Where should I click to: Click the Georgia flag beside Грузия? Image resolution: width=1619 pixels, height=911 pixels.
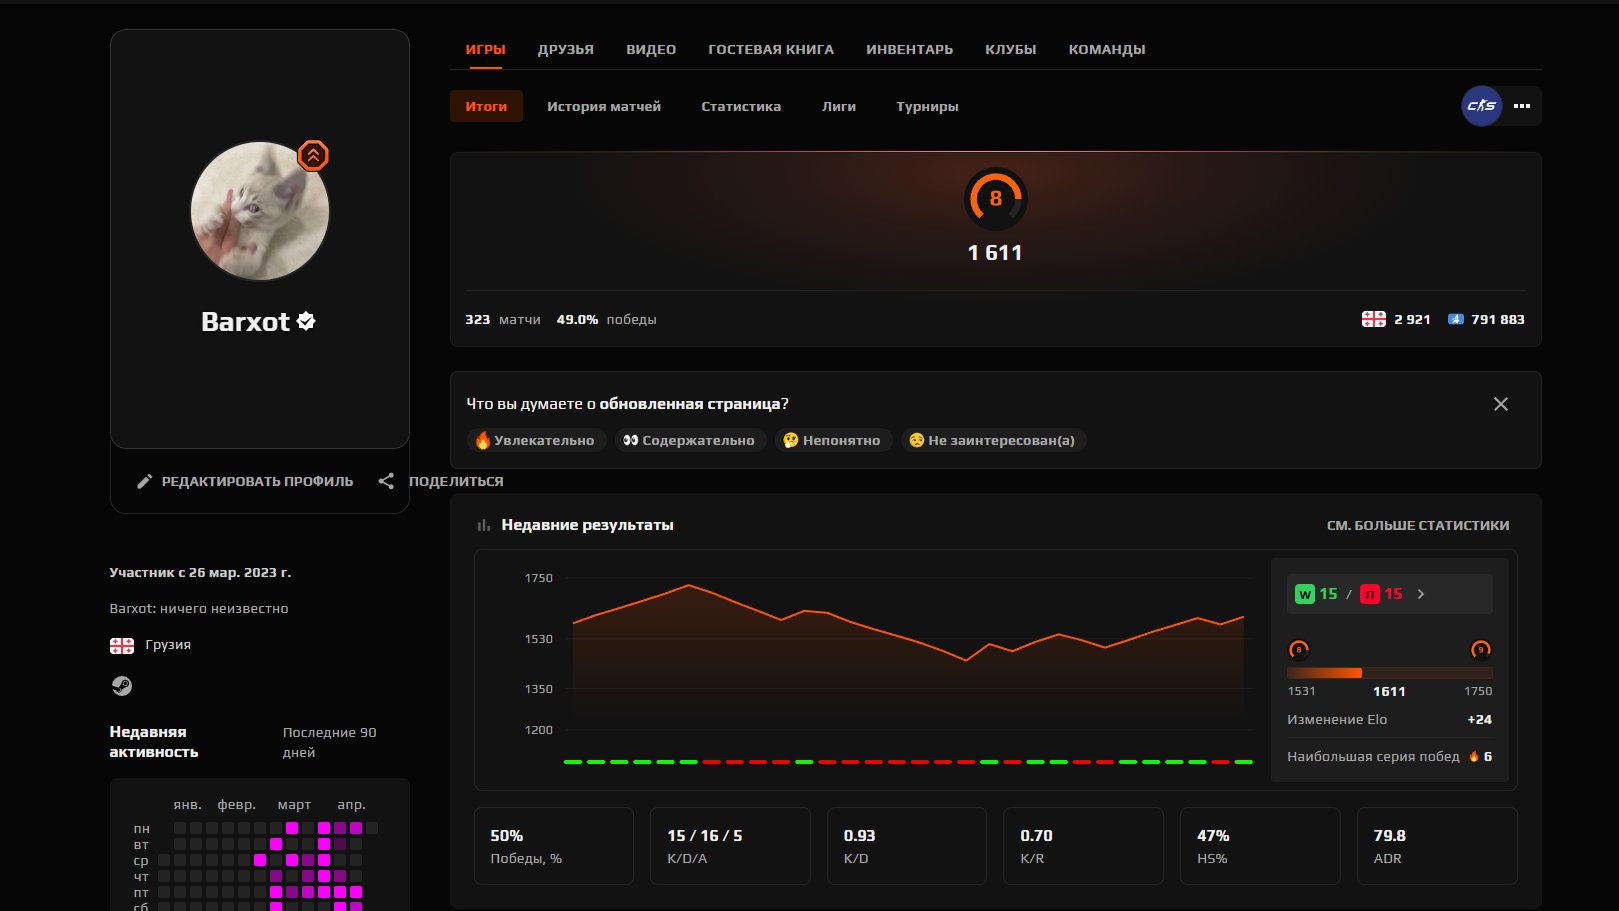122,645
